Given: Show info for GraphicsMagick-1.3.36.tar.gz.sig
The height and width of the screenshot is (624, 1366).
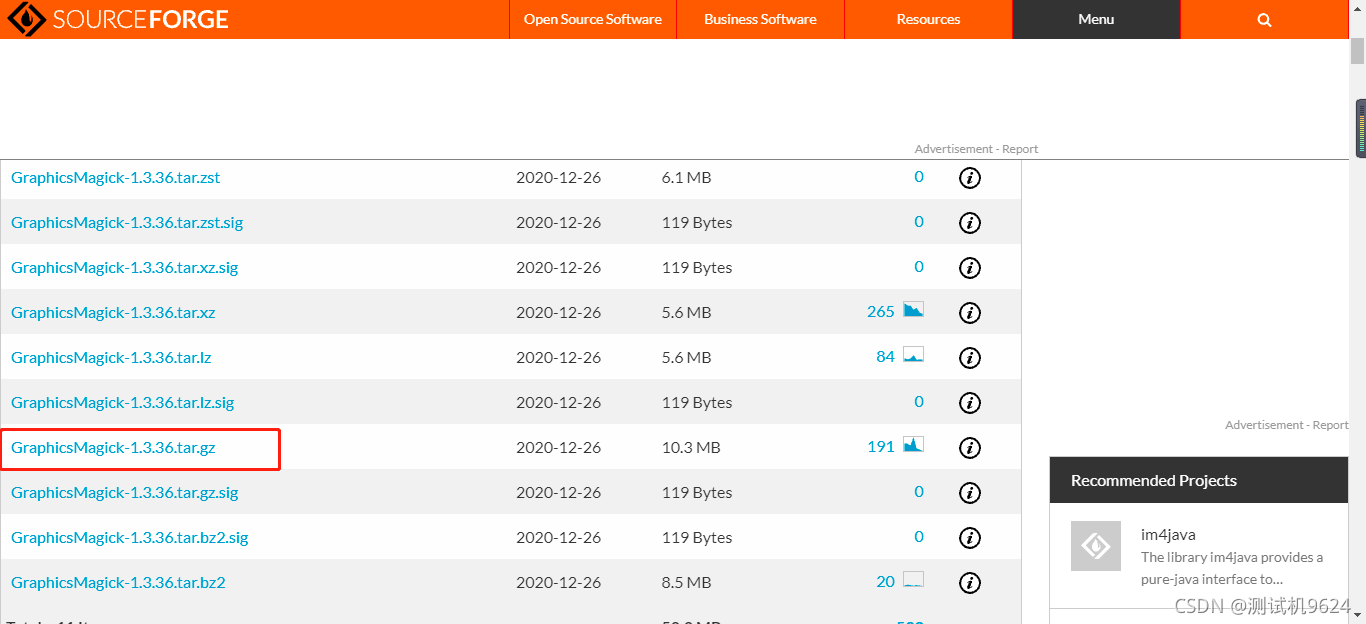Looking at the screenshot, I should point(970,493).
